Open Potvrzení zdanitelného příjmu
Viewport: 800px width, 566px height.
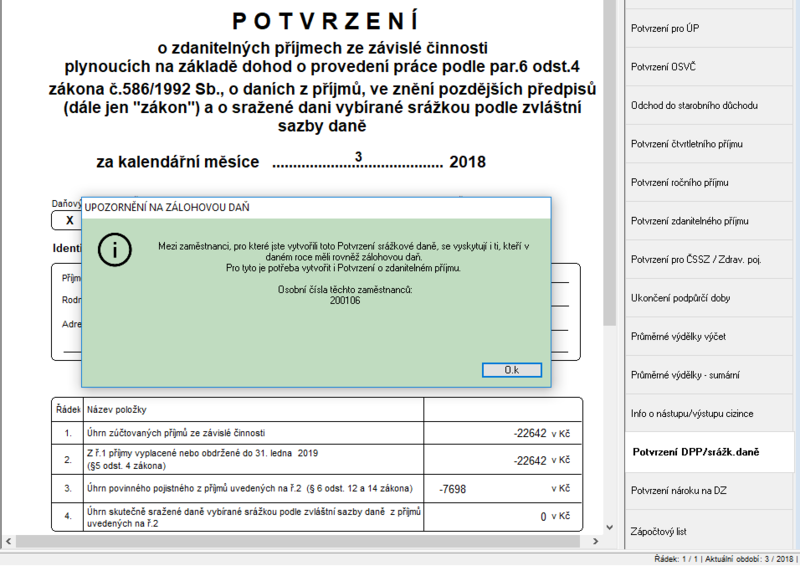click(x=709, y=221)
